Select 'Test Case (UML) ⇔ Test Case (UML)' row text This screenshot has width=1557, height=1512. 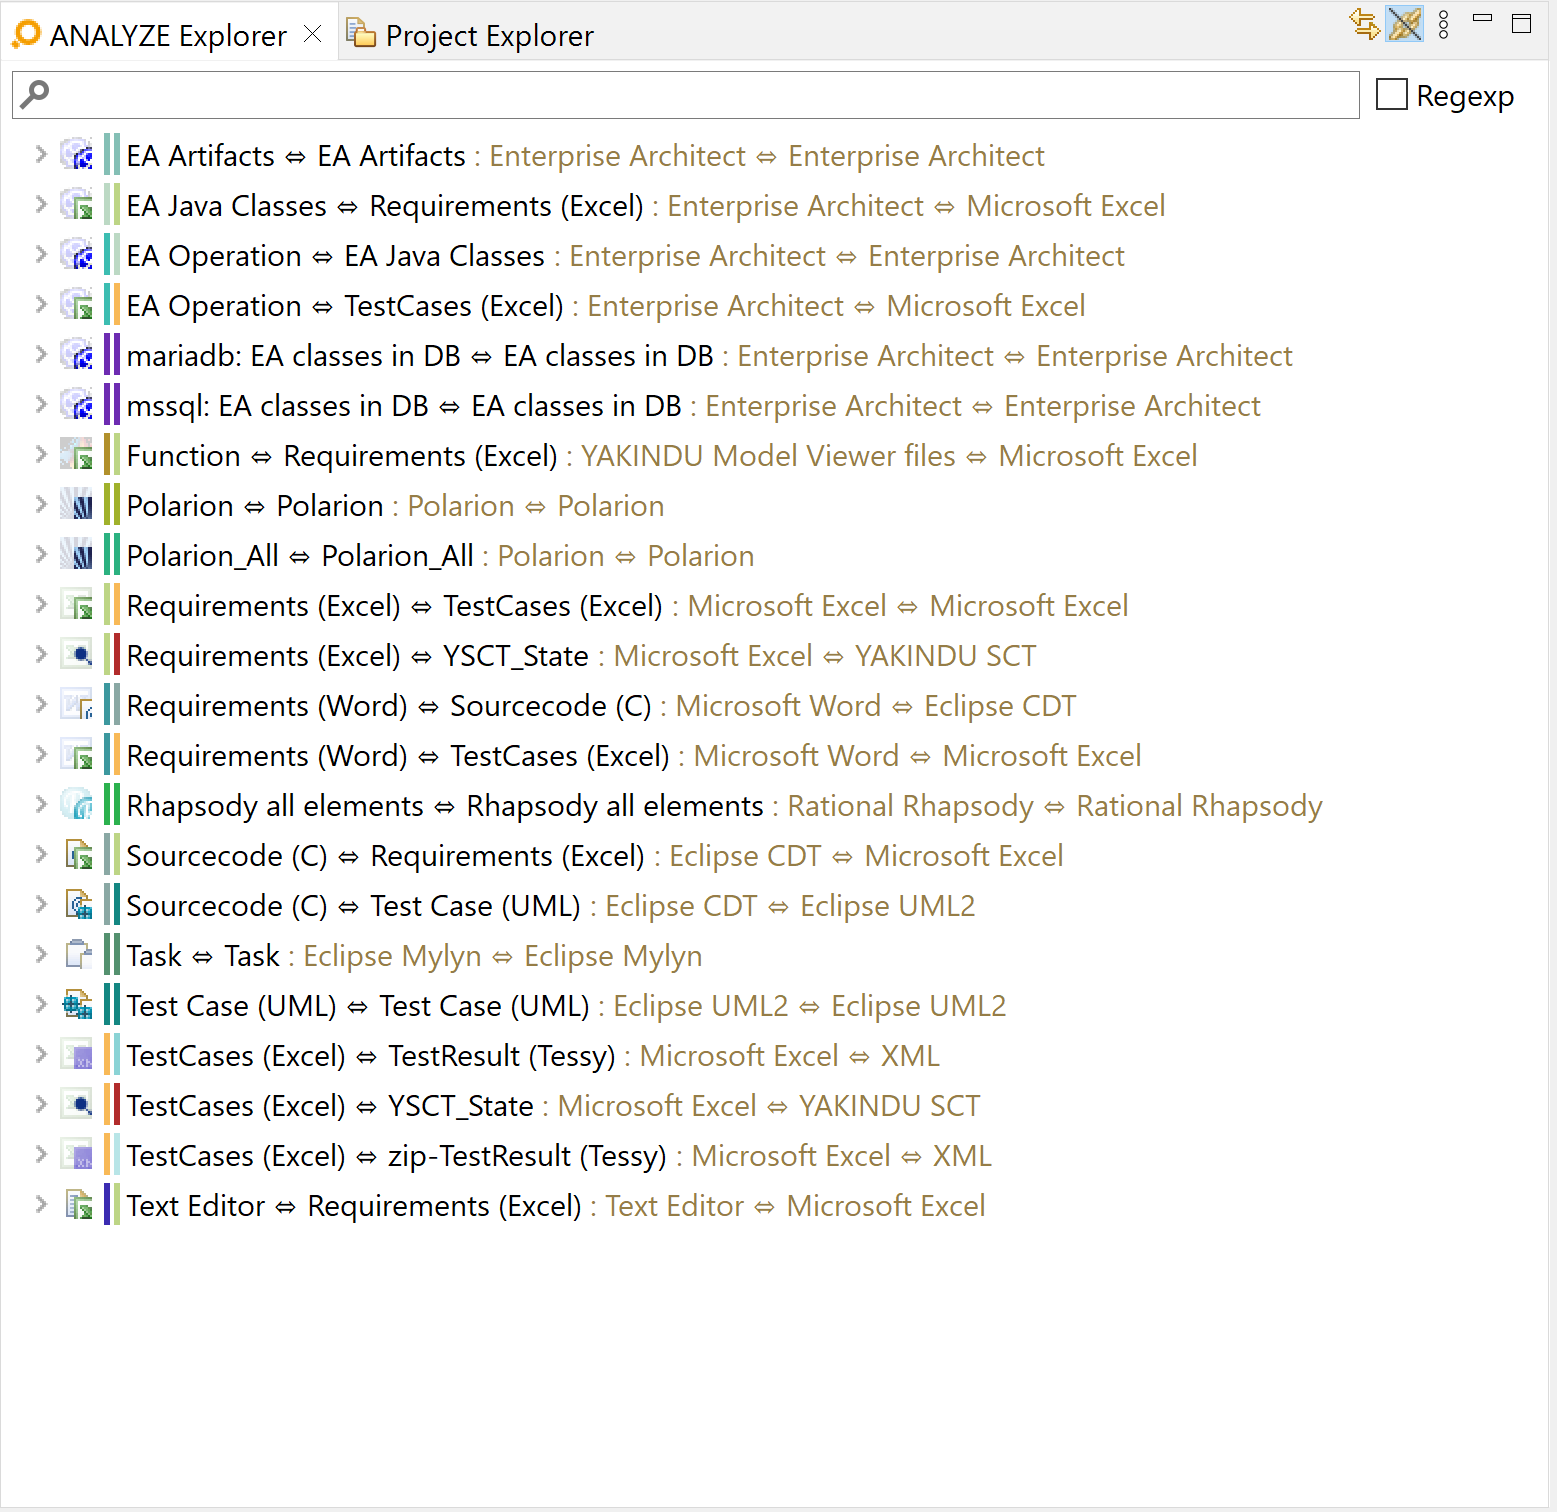coord(358,1006)
